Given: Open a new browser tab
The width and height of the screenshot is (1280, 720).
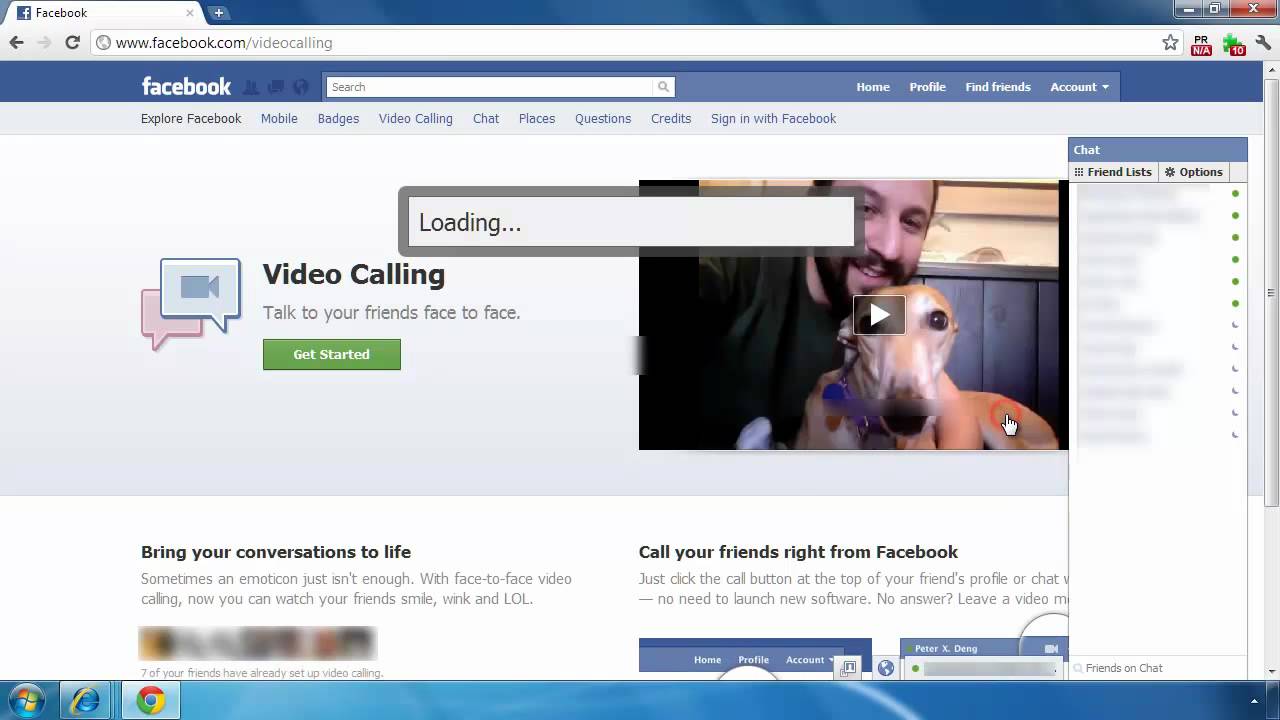Looking at the screenshot, I should [218, 13].
